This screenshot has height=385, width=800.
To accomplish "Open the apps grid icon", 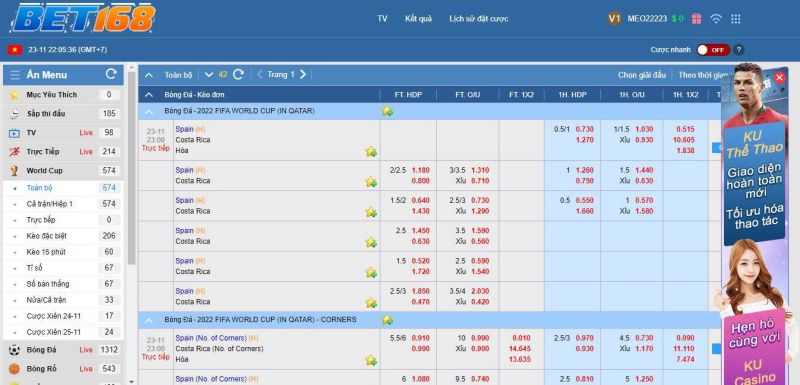I will (736, 19).
